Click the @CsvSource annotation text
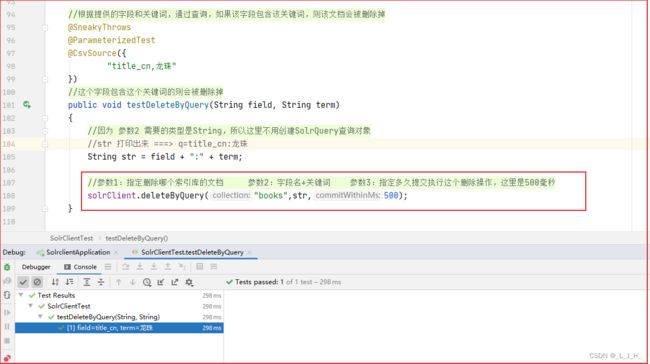The height and width of the screenshot is (364, 650). point(92,53)
